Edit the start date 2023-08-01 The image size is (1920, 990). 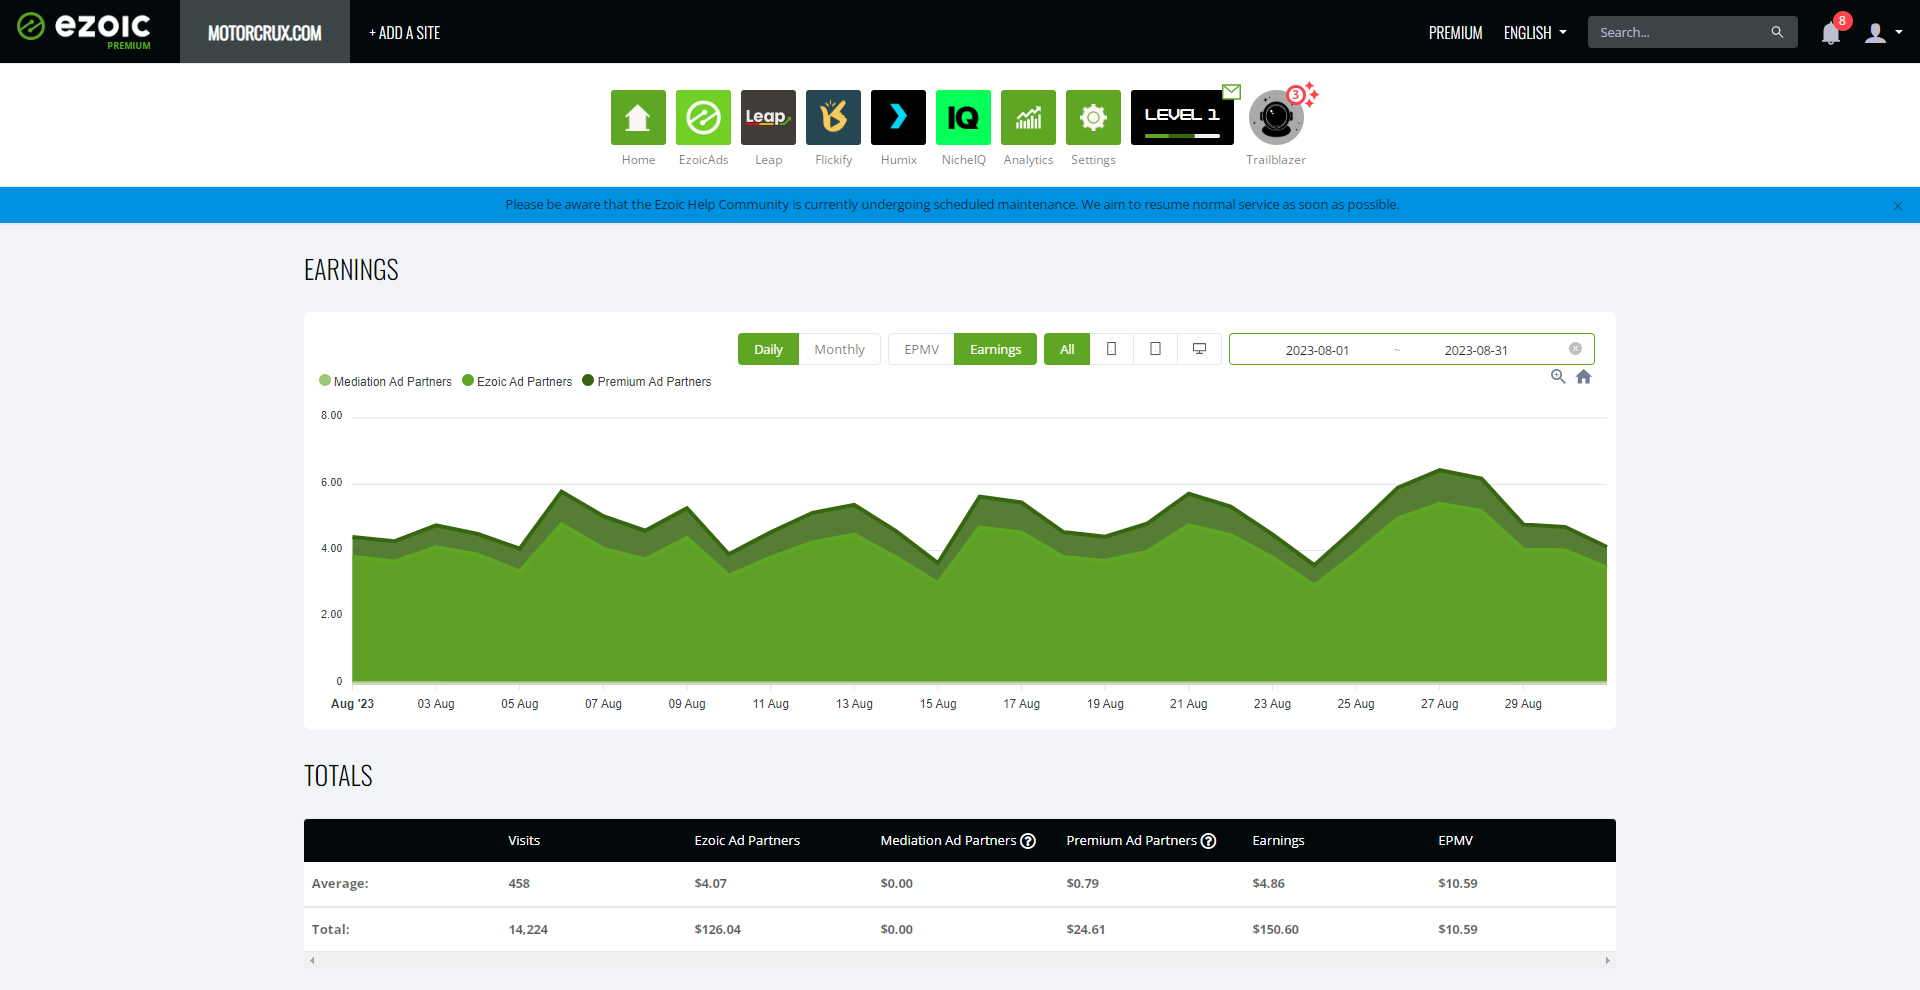pyautogui.click(x=1317, y=350)
